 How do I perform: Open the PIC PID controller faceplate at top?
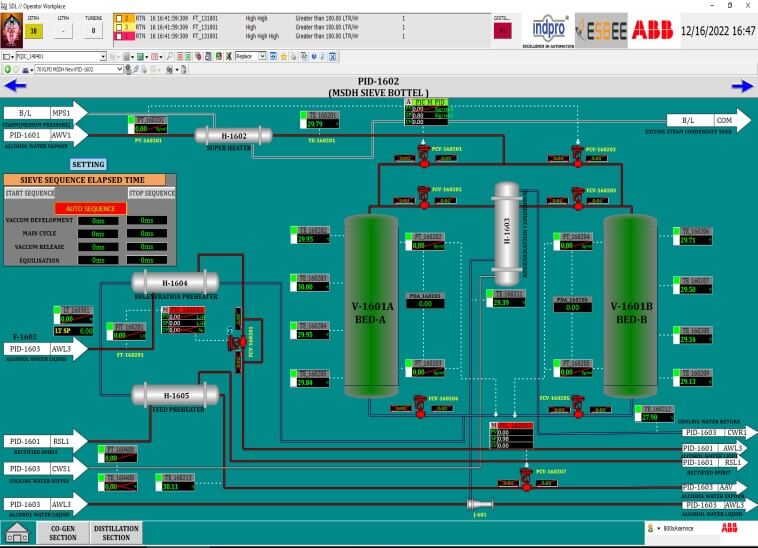(426, 112)
